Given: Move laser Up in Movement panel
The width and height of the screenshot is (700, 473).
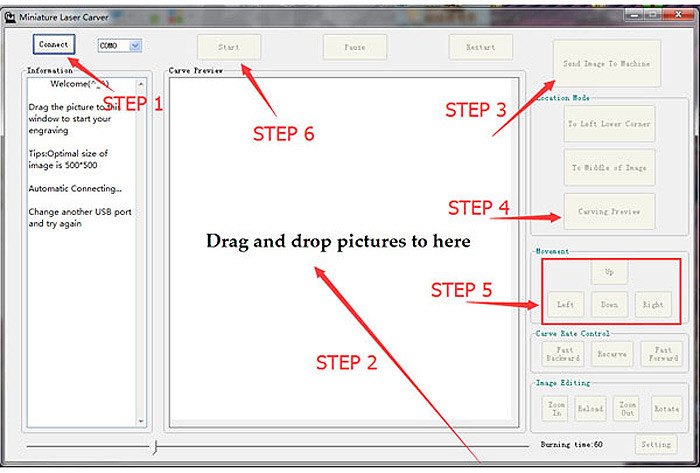Looking at the screenshot, I should point(609,272).
